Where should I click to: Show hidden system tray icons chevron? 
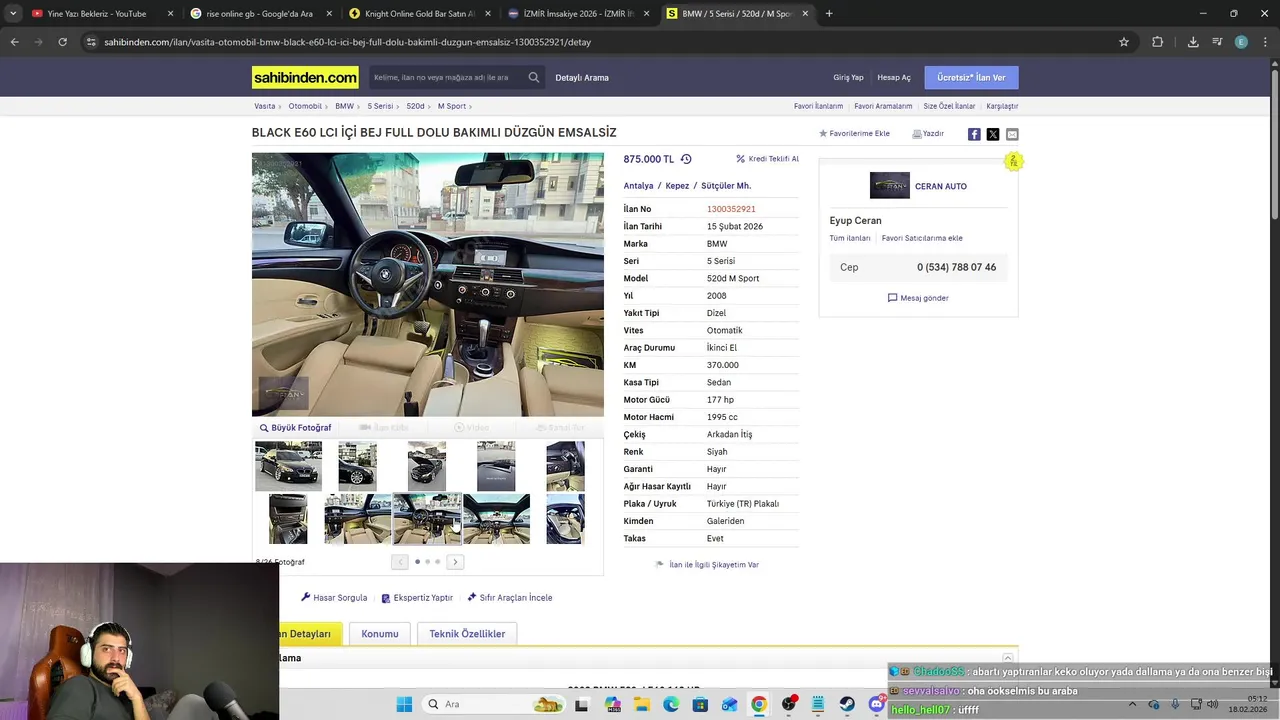[1134, 704]
